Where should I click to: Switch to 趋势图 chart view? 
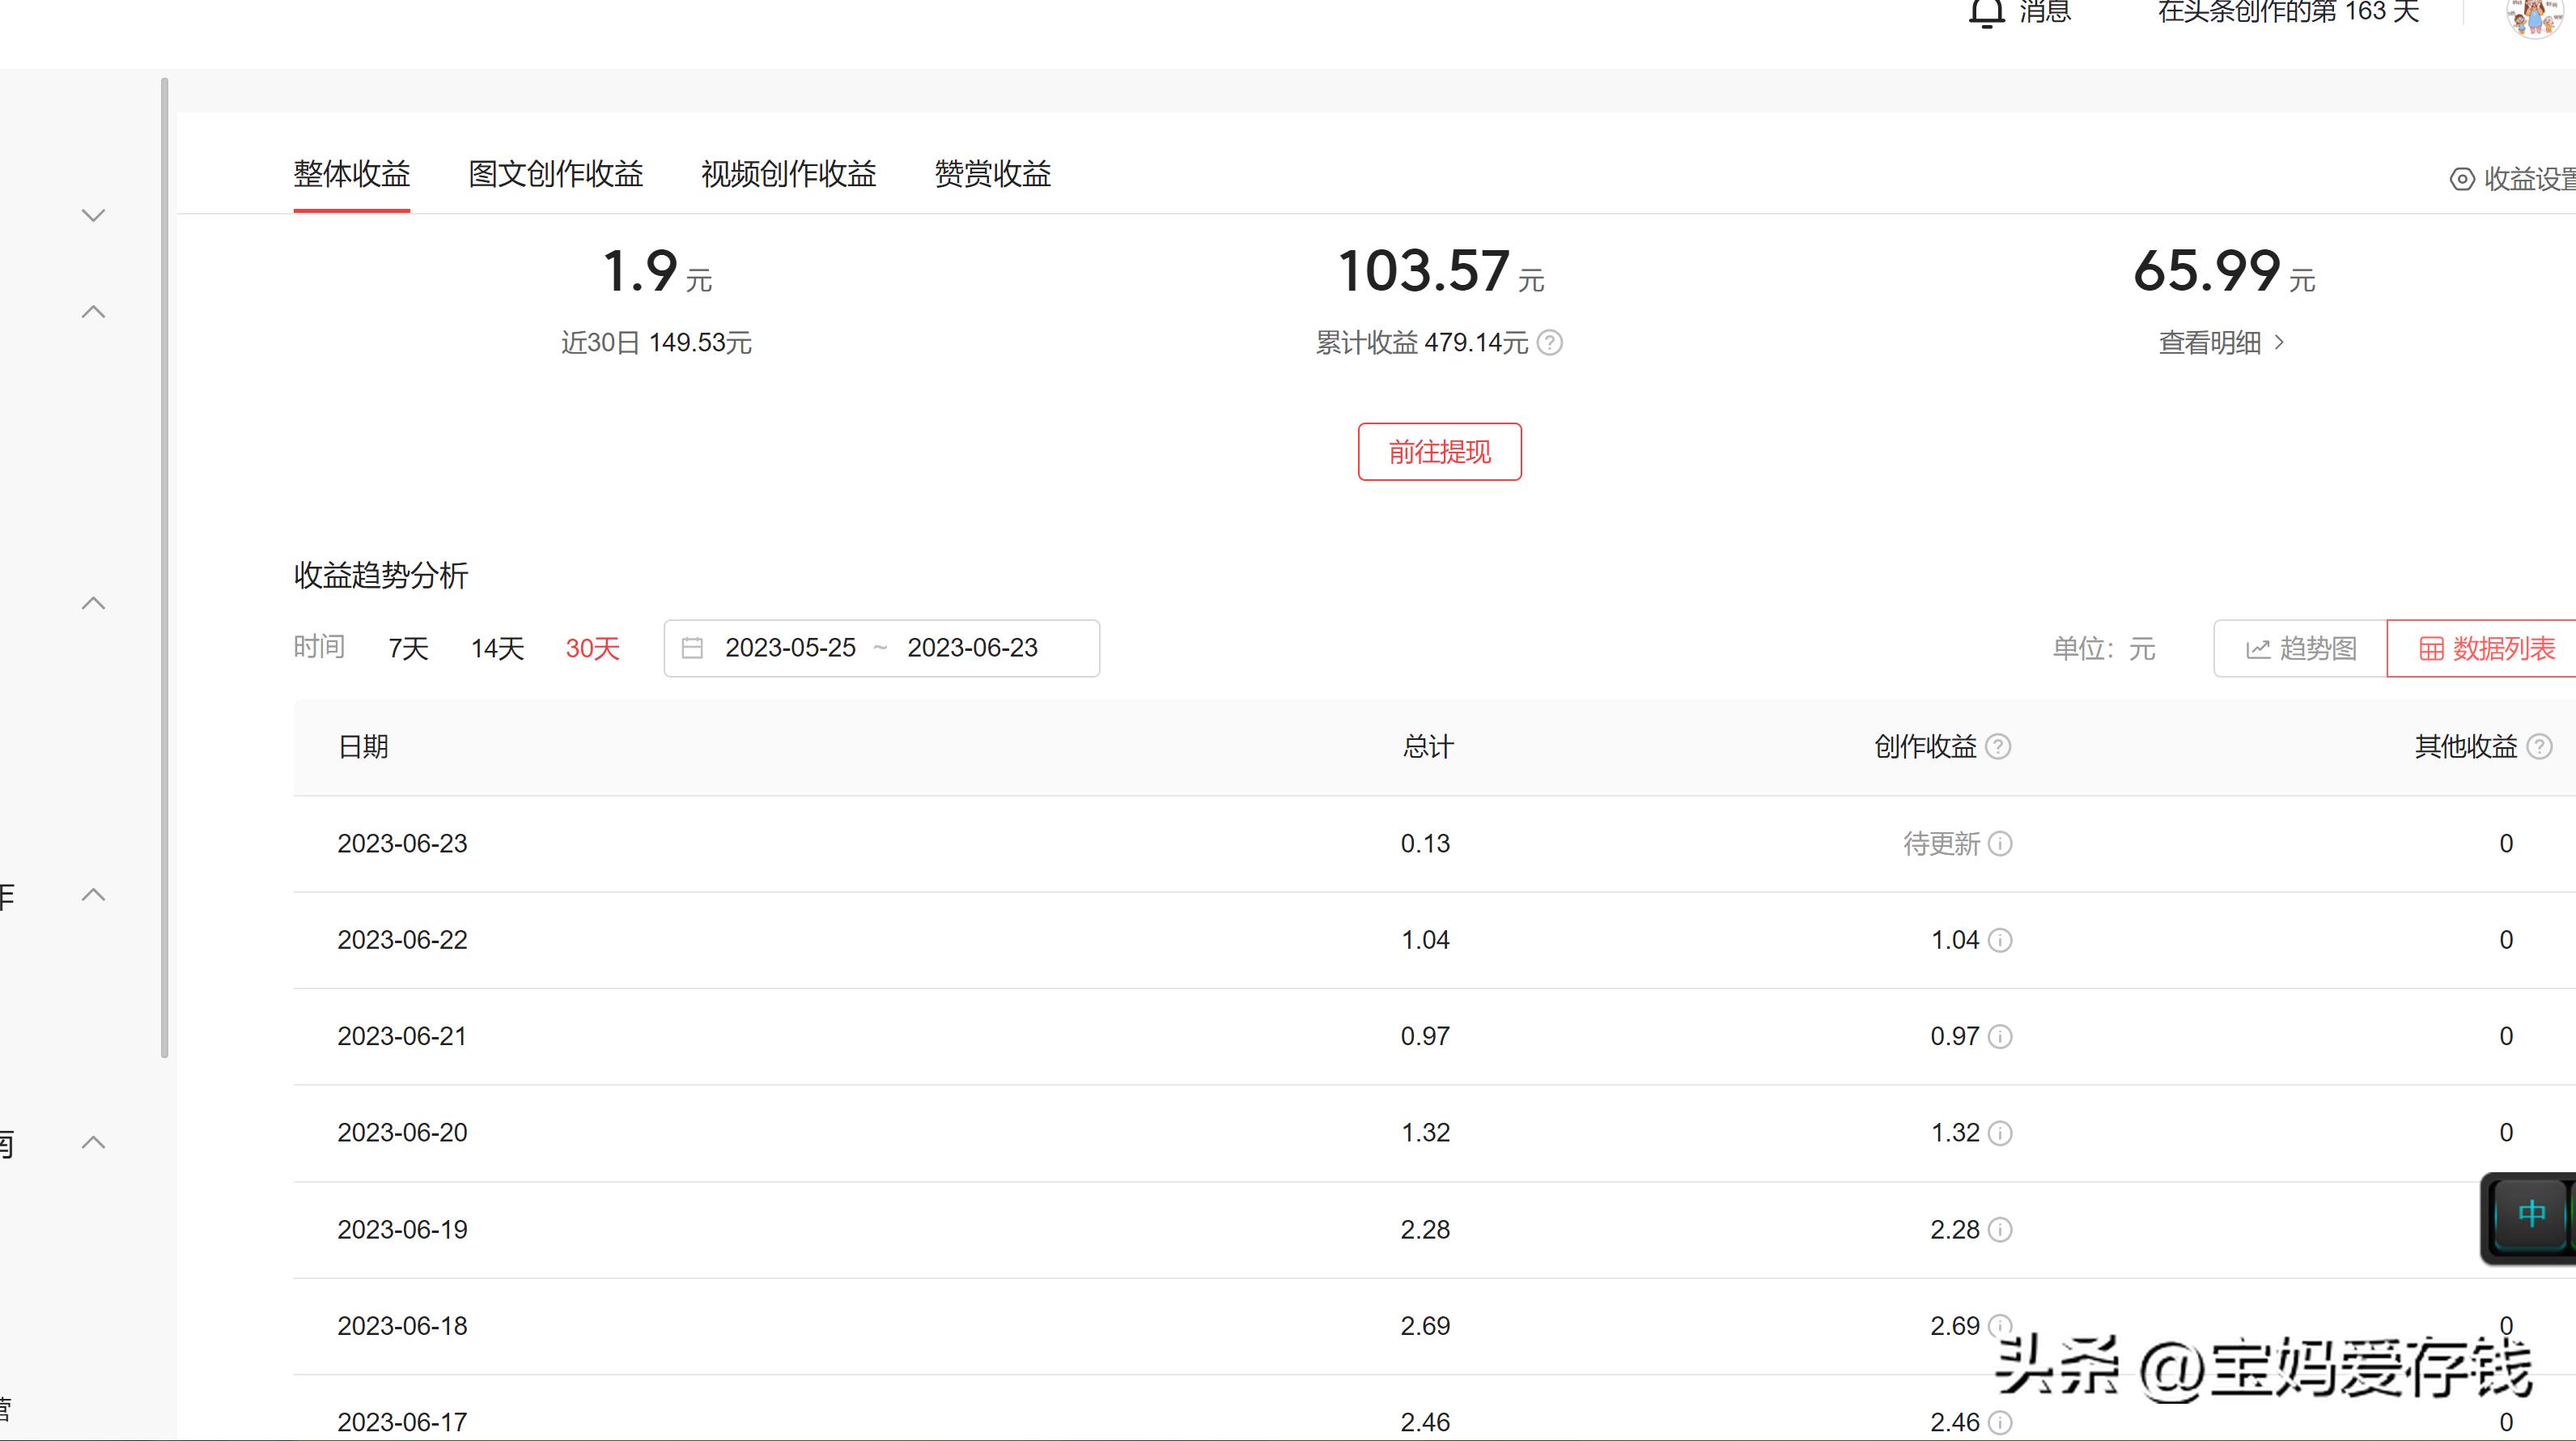[2300, 649]
